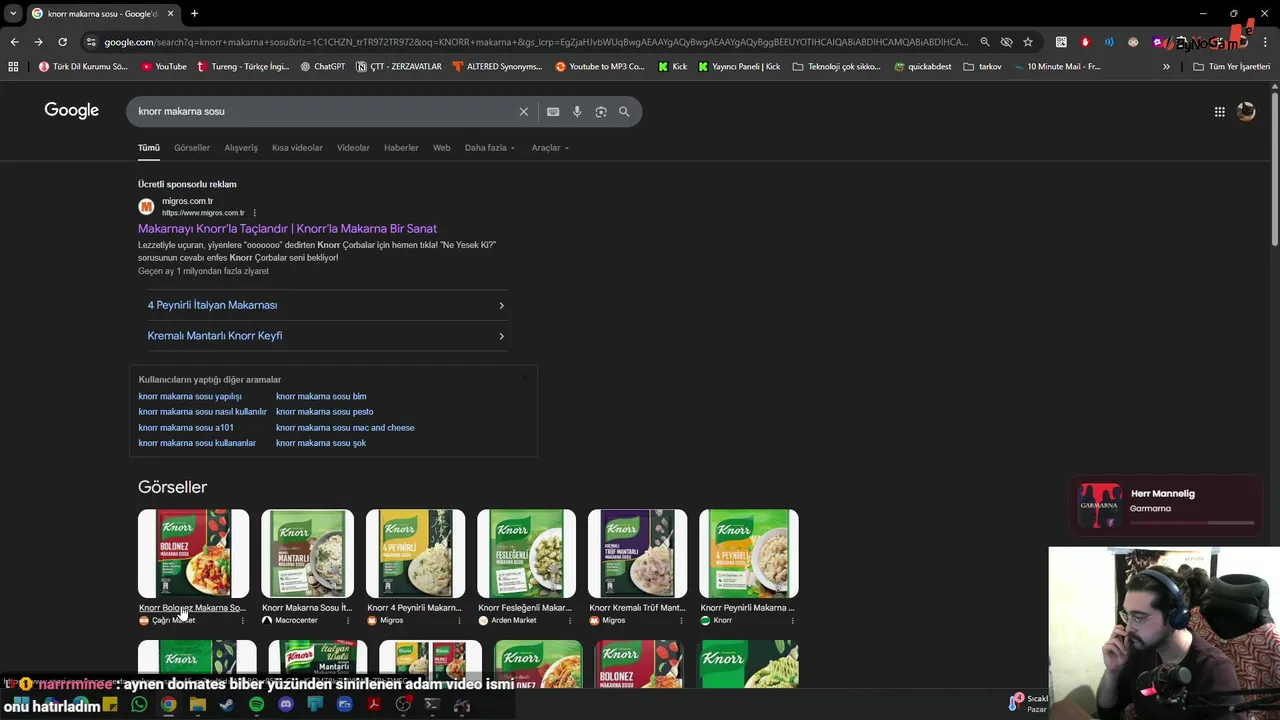Open the Kick bookmark
This screenshot has width=1280, height=720.
coord(673,67)
